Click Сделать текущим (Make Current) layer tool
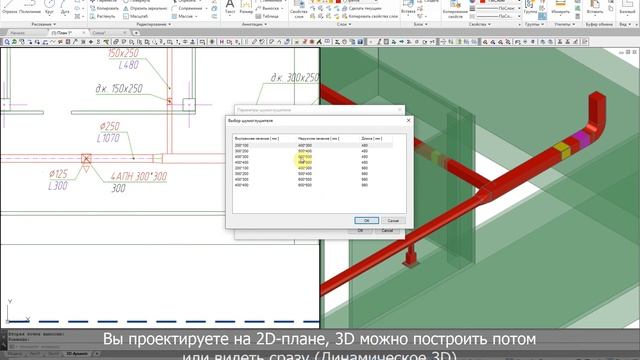 click(362, 8)
